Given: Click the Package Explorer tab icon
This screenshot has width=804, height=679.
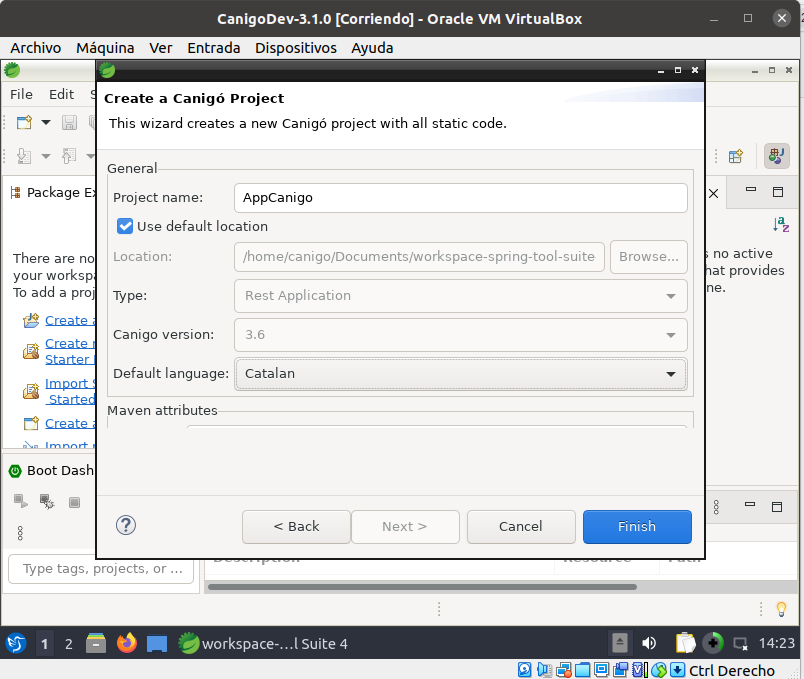Looking at the screenshot, I should [16, 192].
